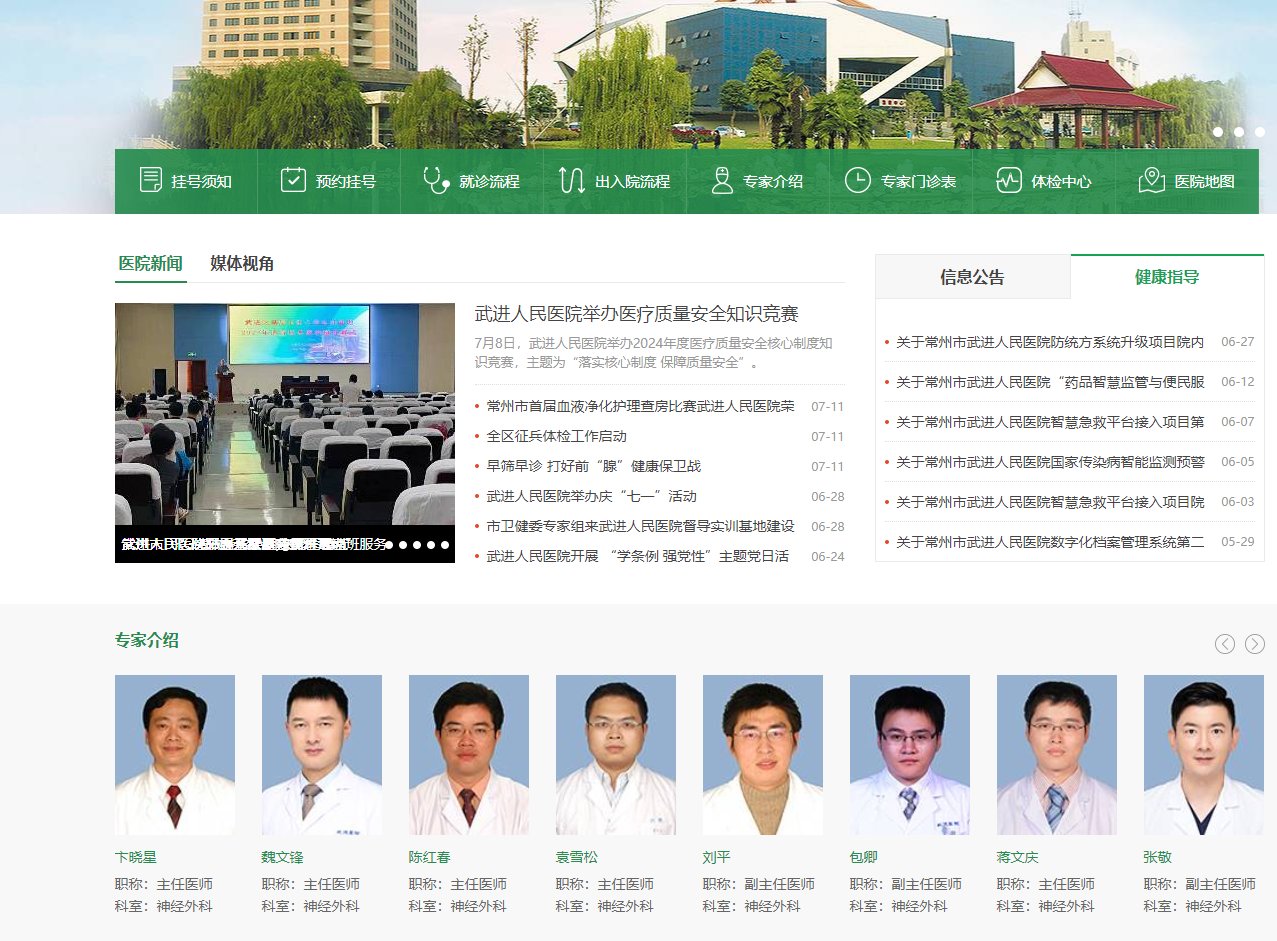Open news 常州市首届血液净化护理查房比赛

(x=641, y=406)
